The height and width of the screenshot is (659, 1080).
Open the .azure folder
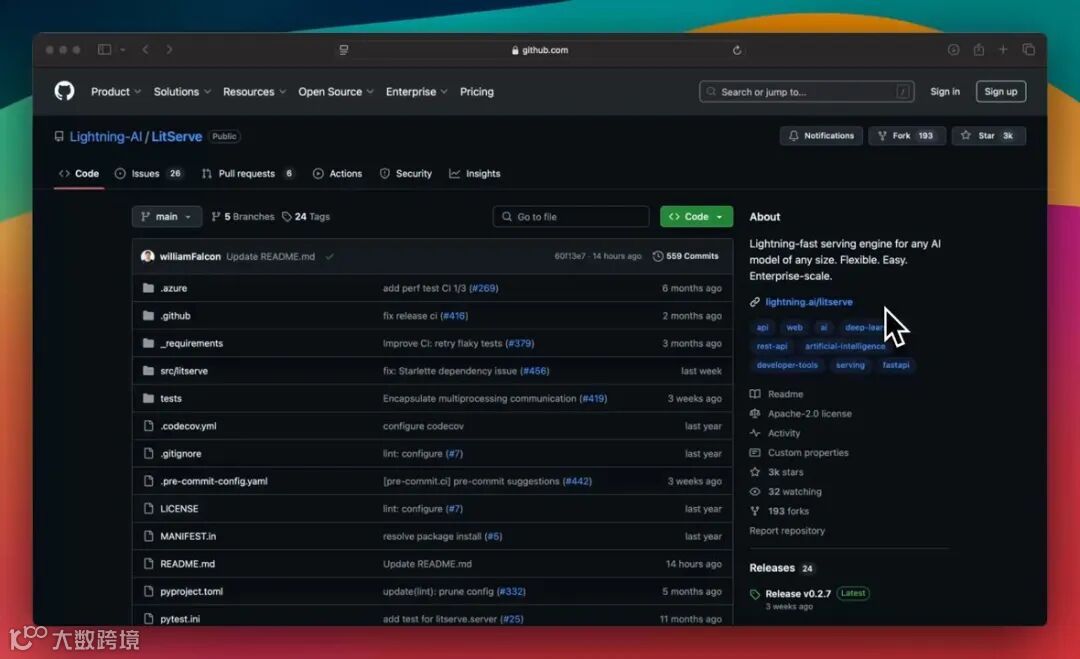[x=174, y=288]
